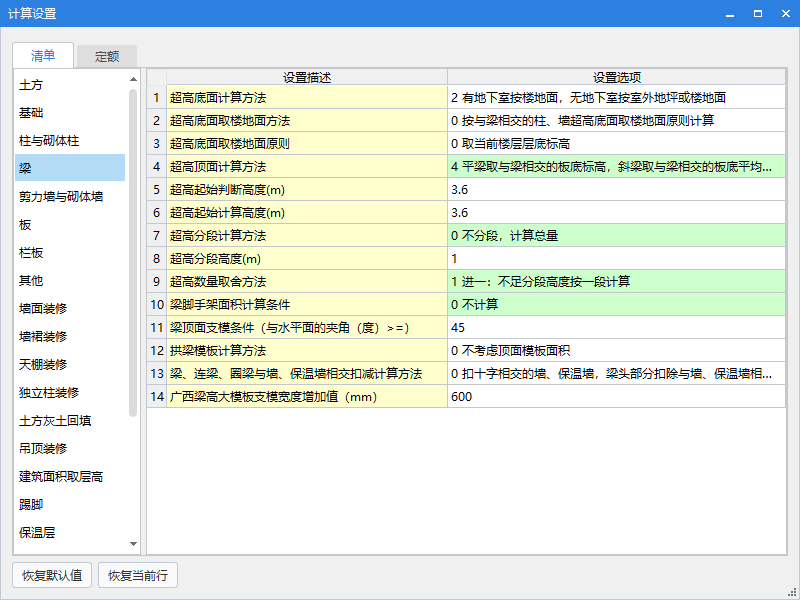Click description cell 梁脚手架面积计算条件
The height and width of the screenshot is (600, 800).
[307, 304]
